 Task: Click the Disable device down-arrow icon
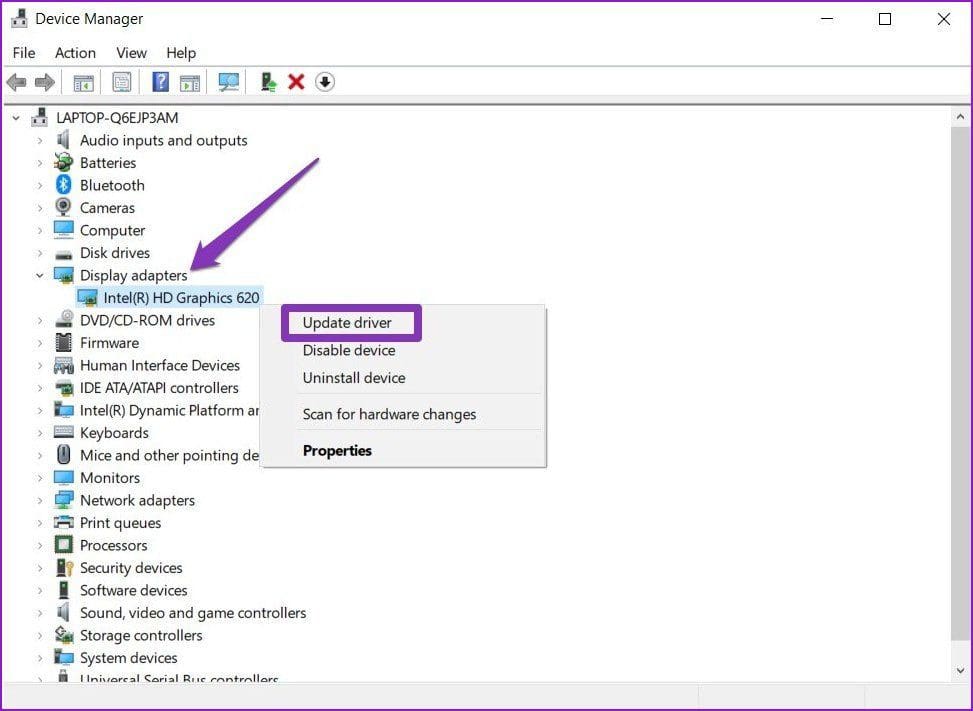click(325, 82)
